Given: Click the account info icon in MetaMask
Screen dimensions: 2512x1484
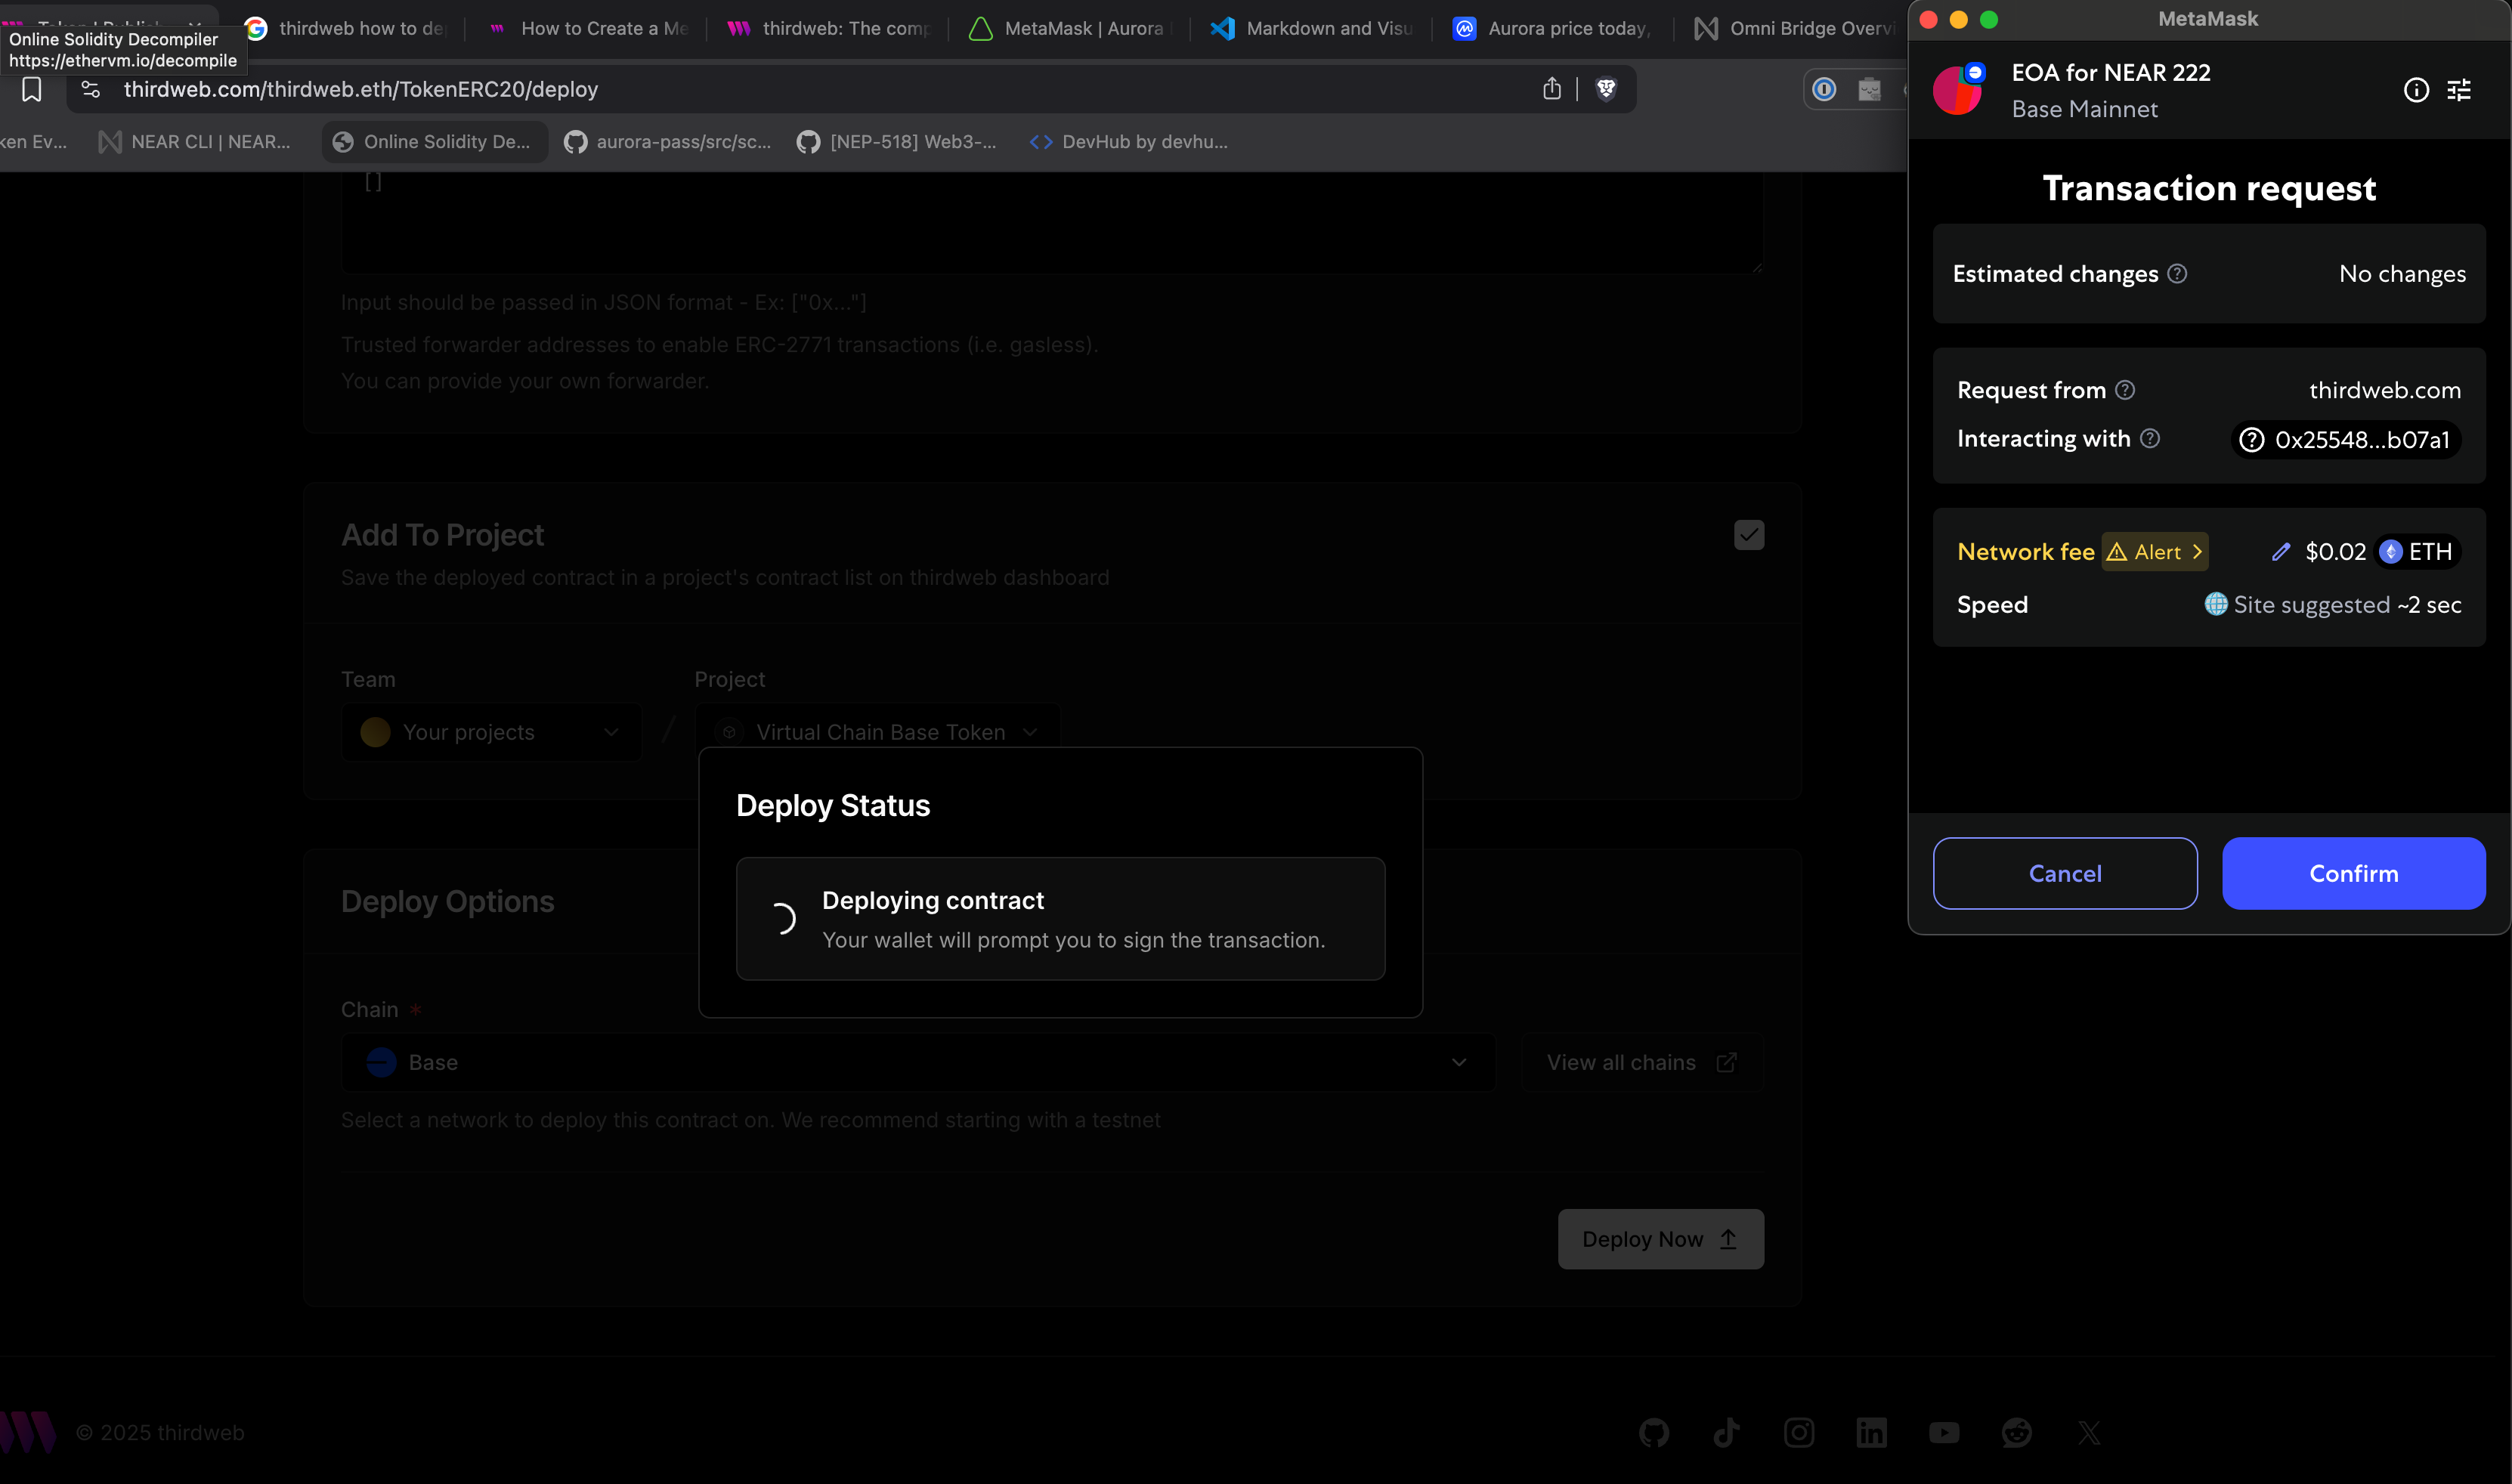Looking at the screenshot, I should pos(2417,89).
